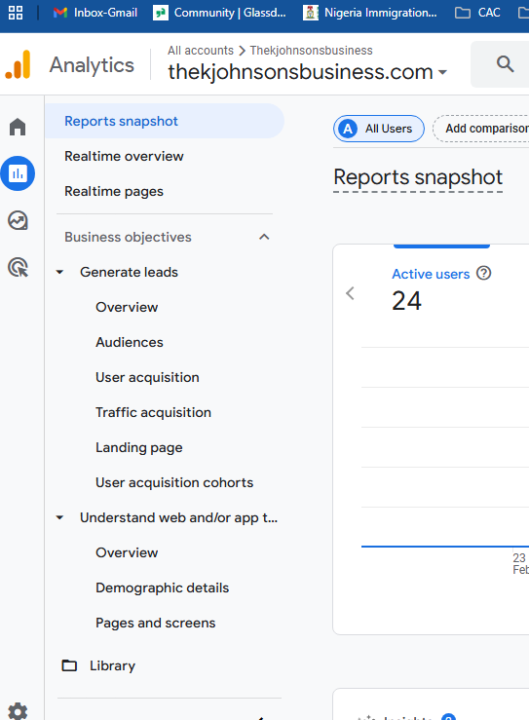Select the Active users metric tab

431,274
